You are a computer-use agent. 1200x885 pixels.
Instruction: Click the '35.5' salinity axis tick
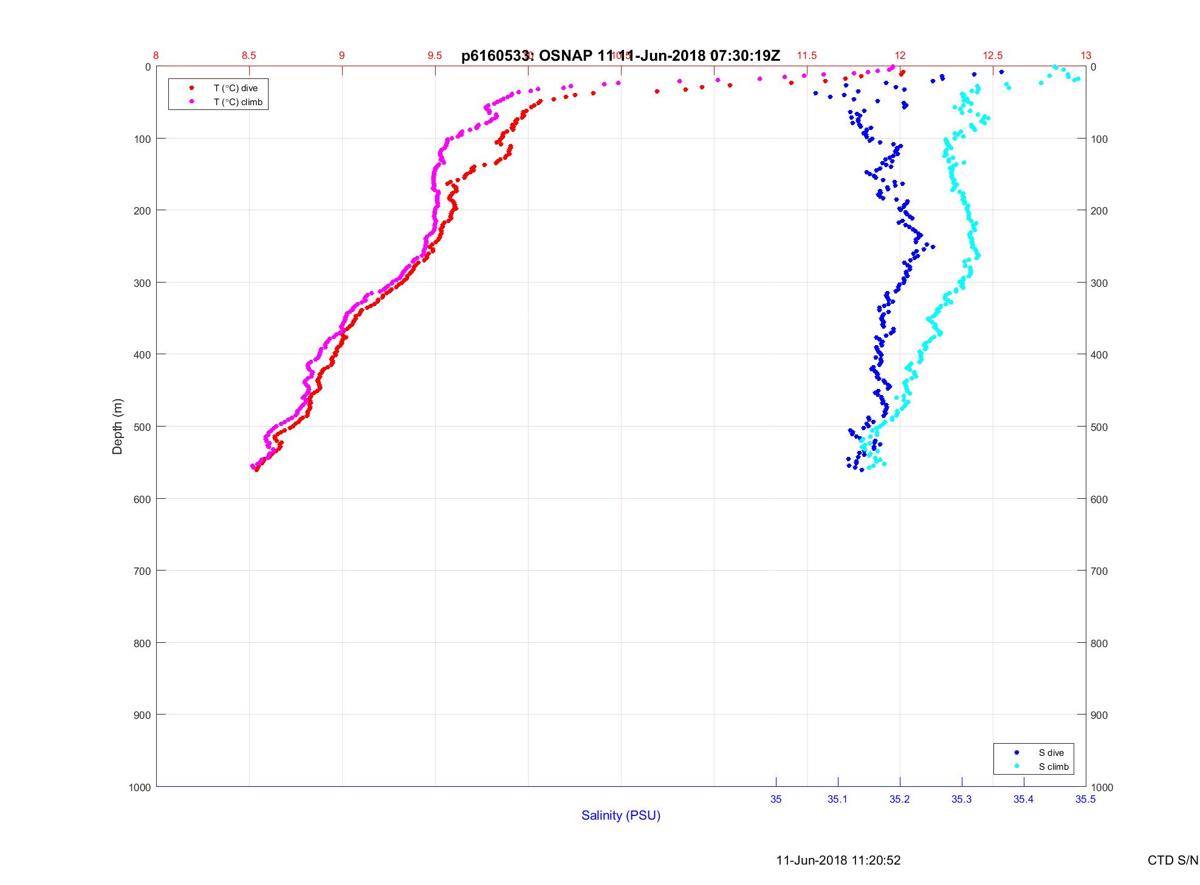[1085, 799]
